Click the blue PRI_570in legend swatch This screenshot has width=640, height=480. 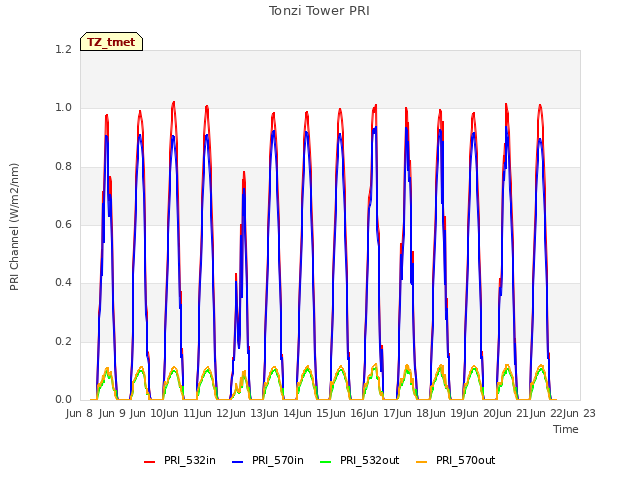[x=238, y=461]
